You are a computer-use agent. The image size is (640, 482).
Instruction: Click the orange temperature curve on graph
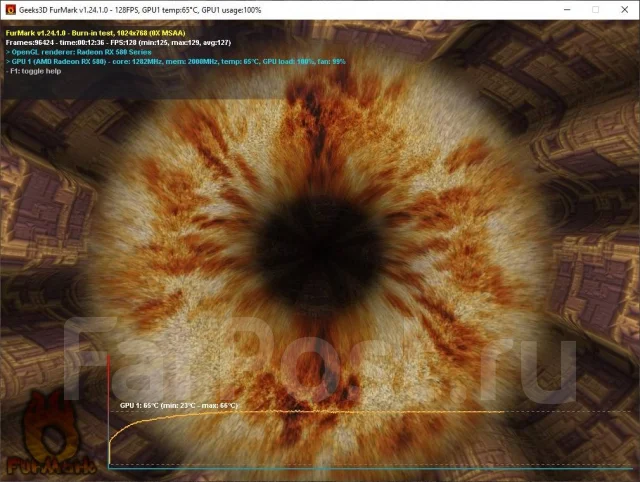tap(306, 412)
